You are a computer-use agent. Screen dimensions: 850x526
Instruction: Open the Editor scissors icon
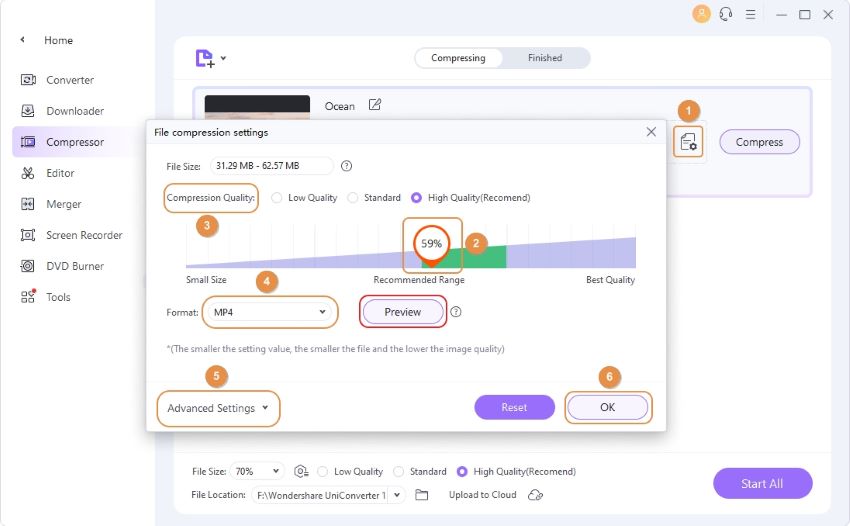(x=28, y=173)
